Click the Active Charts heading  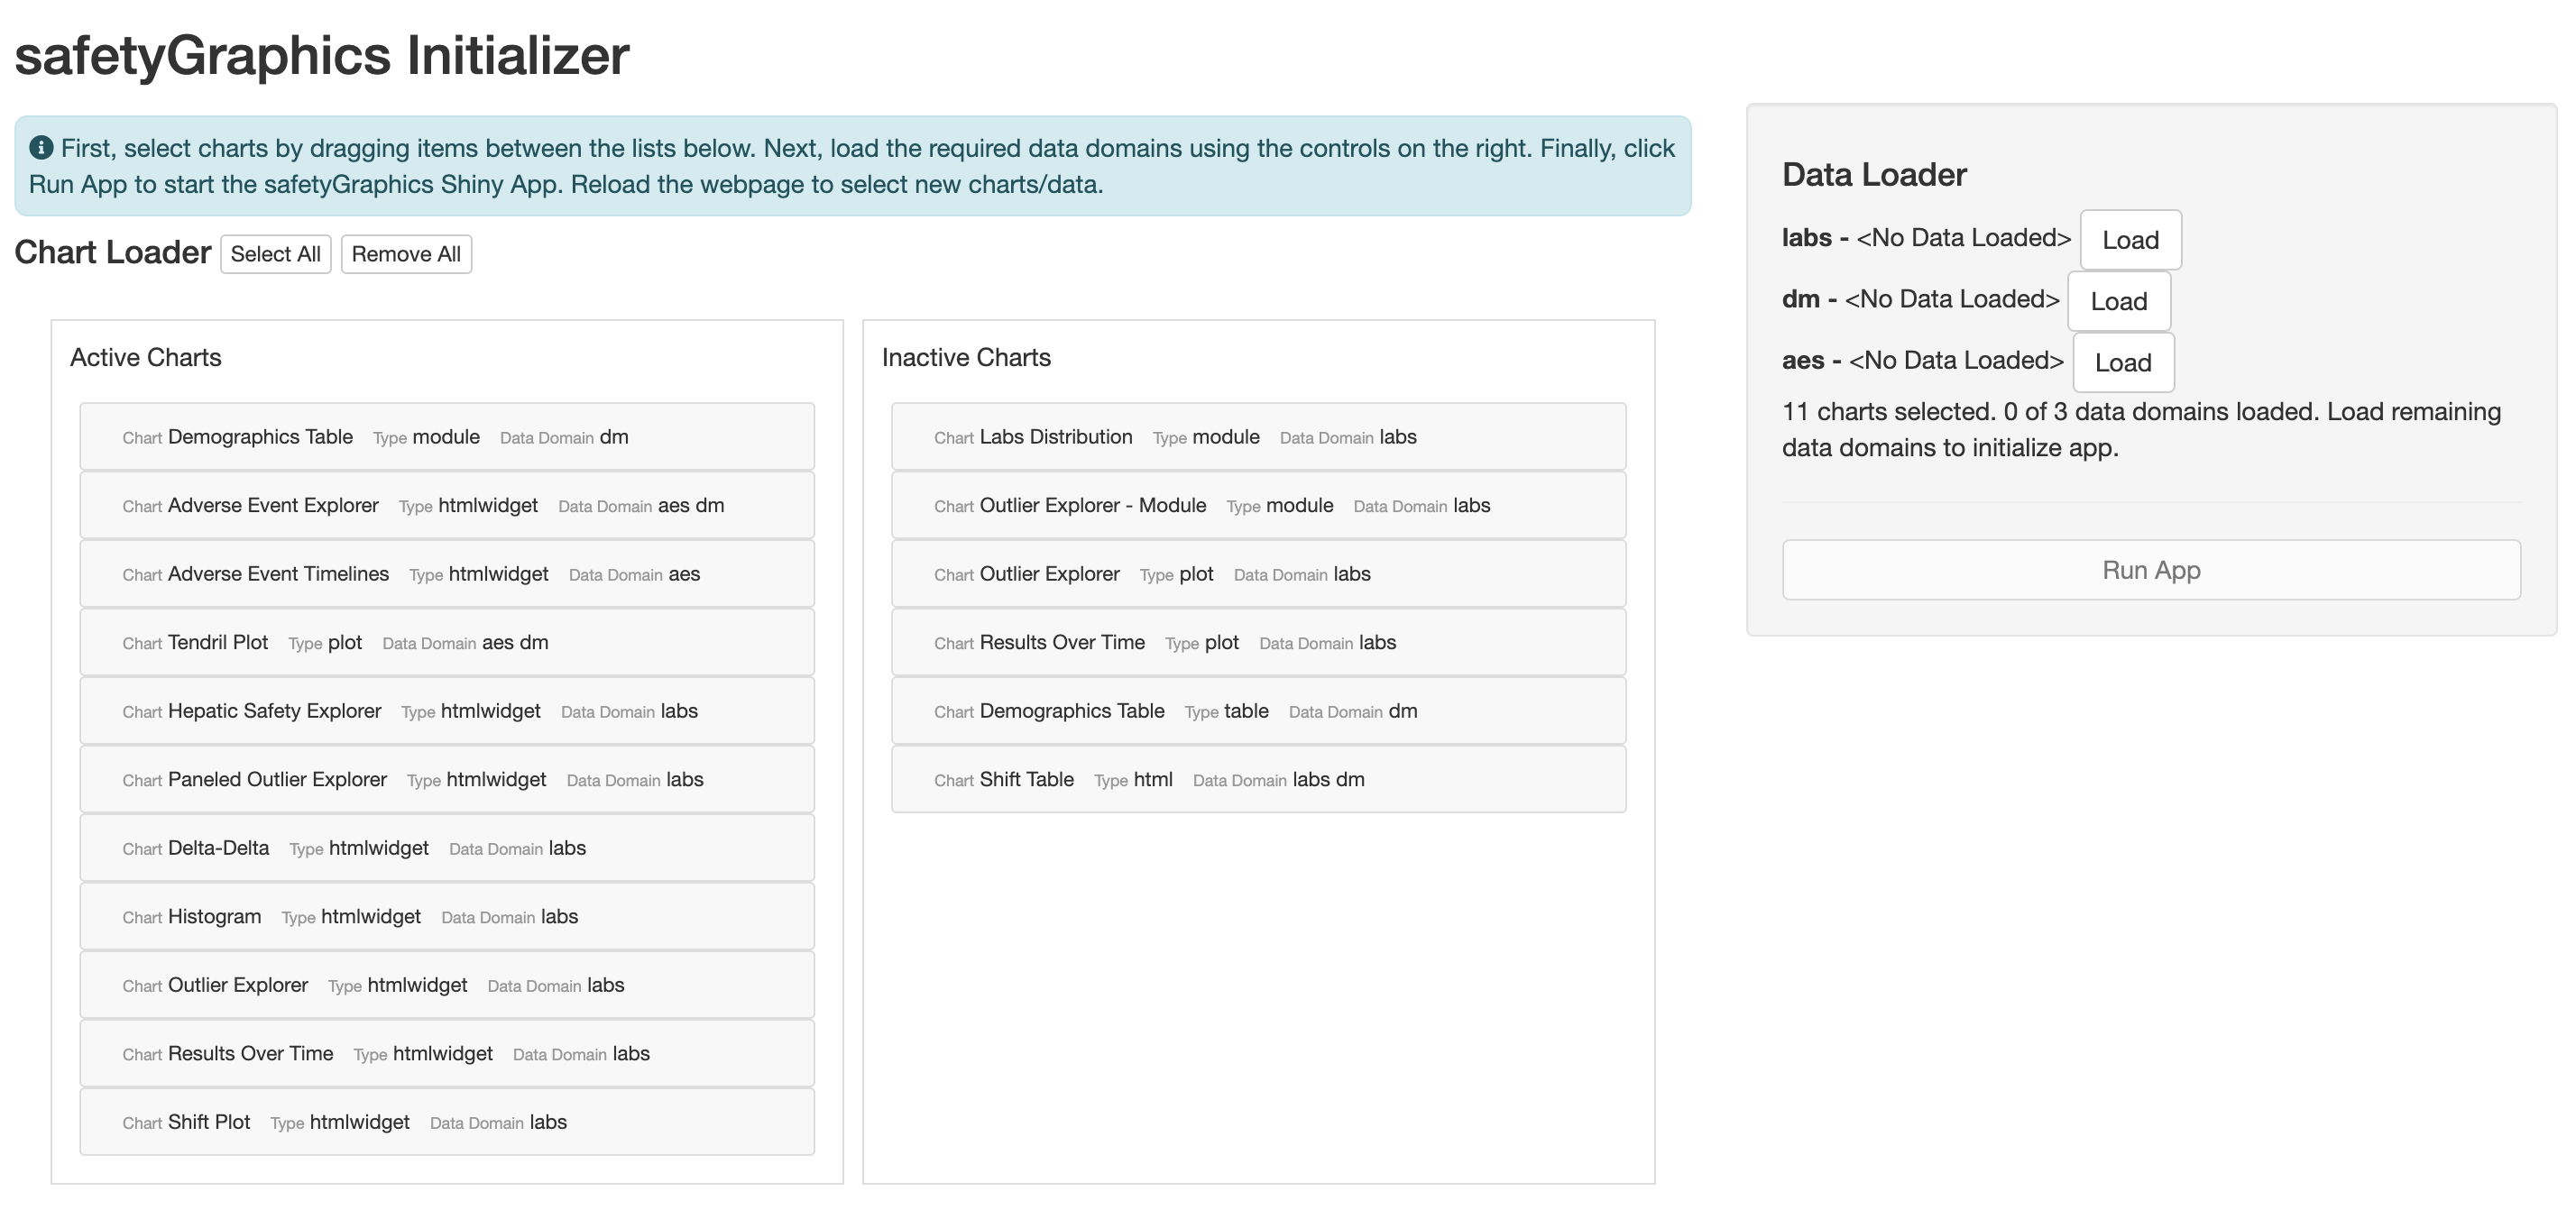point(146,357)
